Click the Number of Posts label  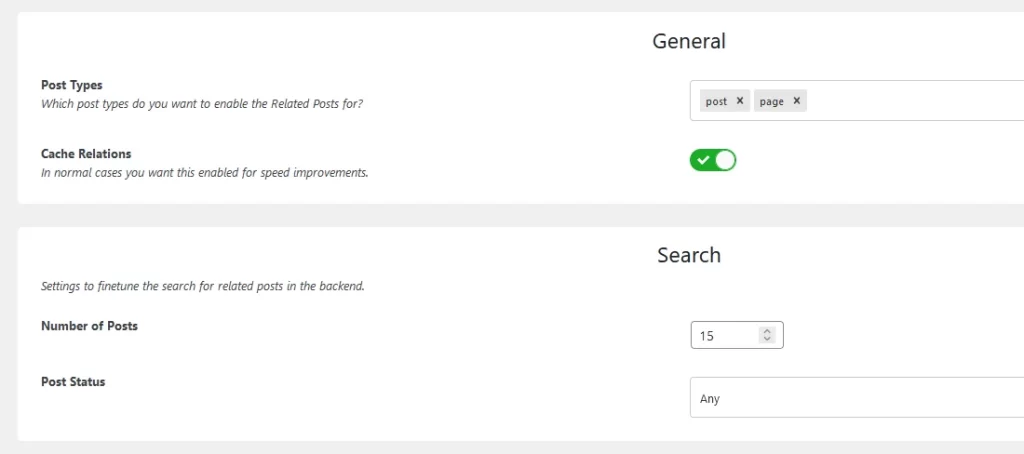[89, 325]
